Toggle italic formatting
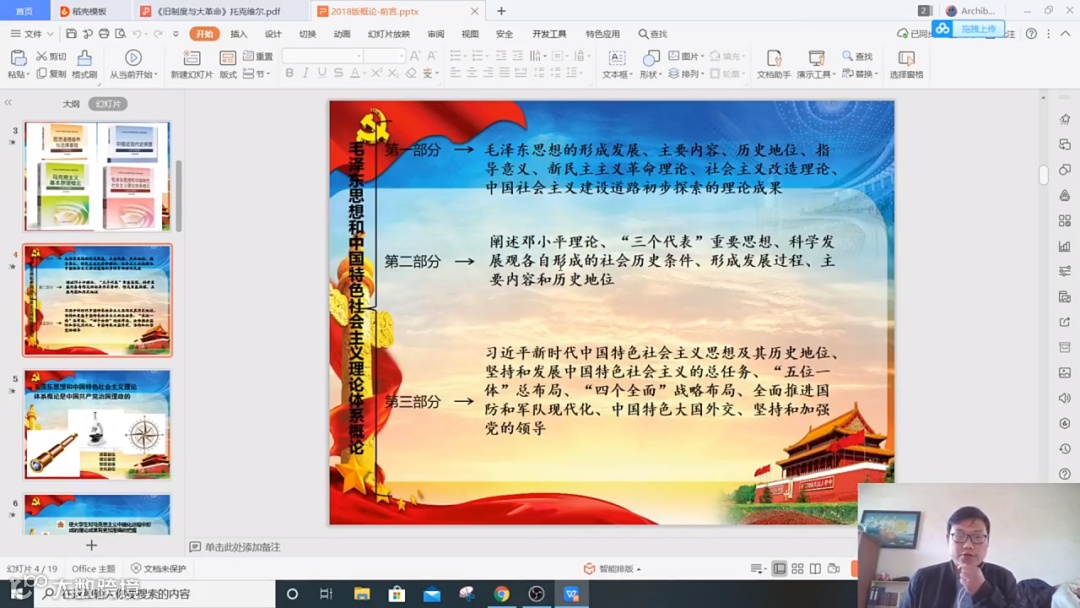 [x=306, y=73]
